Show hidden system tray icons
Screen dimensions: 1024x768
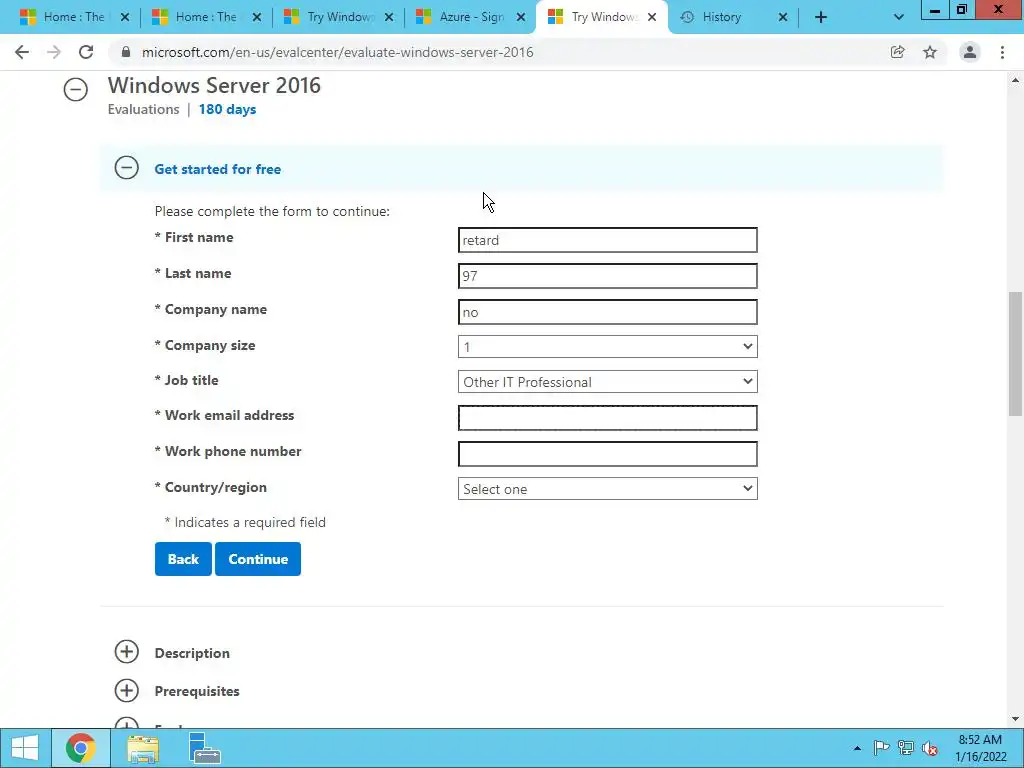[857, 748]
